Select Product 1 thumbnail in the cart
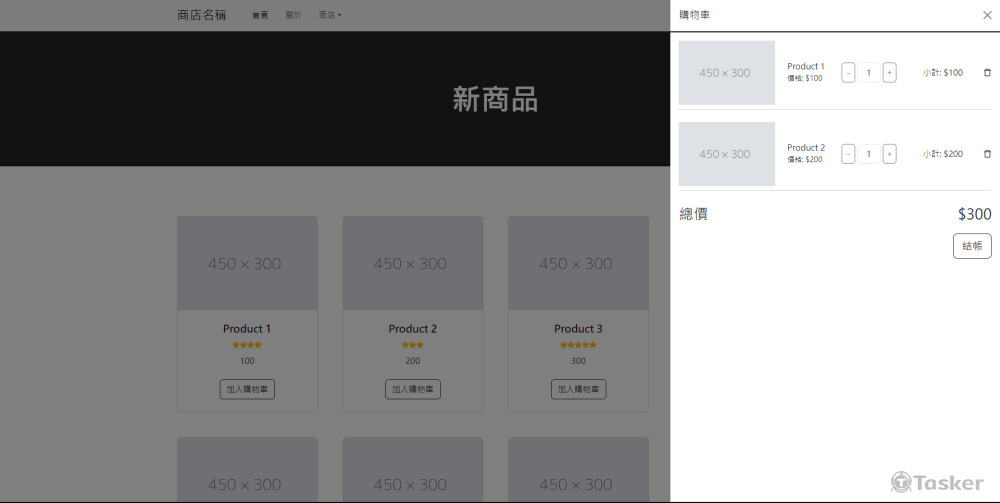The width and height of the screenshot is (1000, 503). coord(726,73)
